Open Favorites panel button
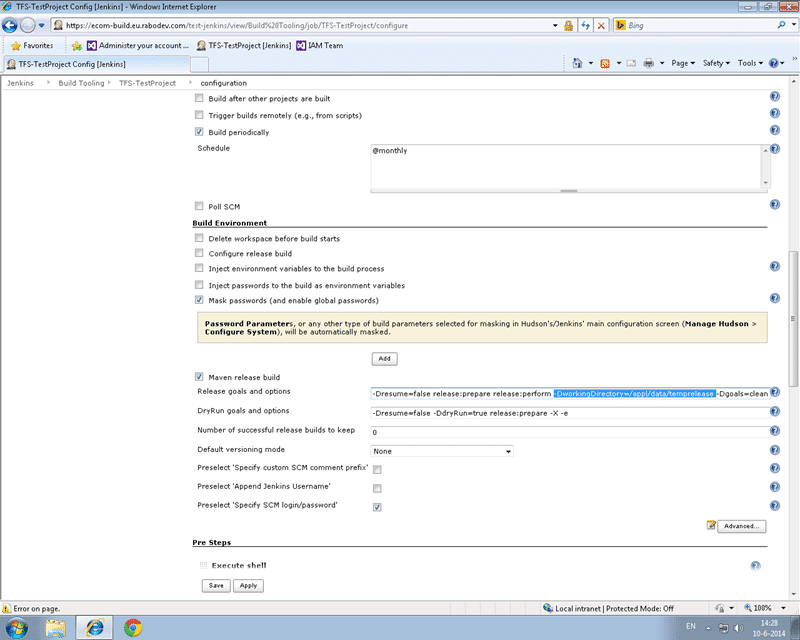Screen dimensions: 800x640 tap(32, 46)
